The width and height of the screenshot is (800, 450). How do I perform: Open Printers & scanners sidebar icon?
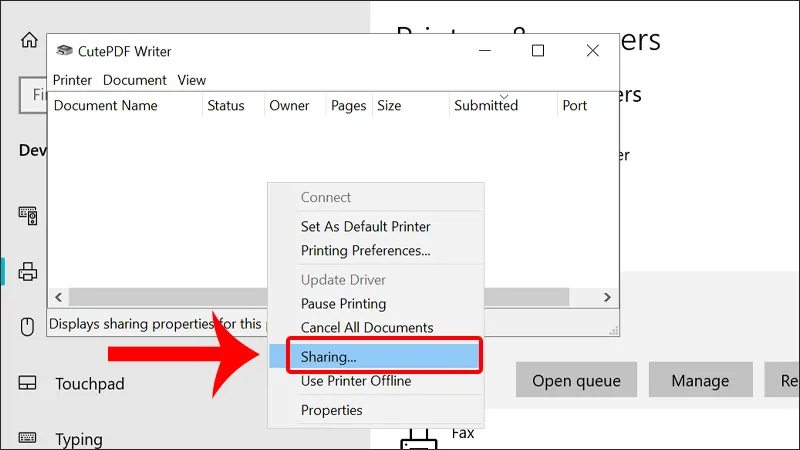(x=28, y=271)
